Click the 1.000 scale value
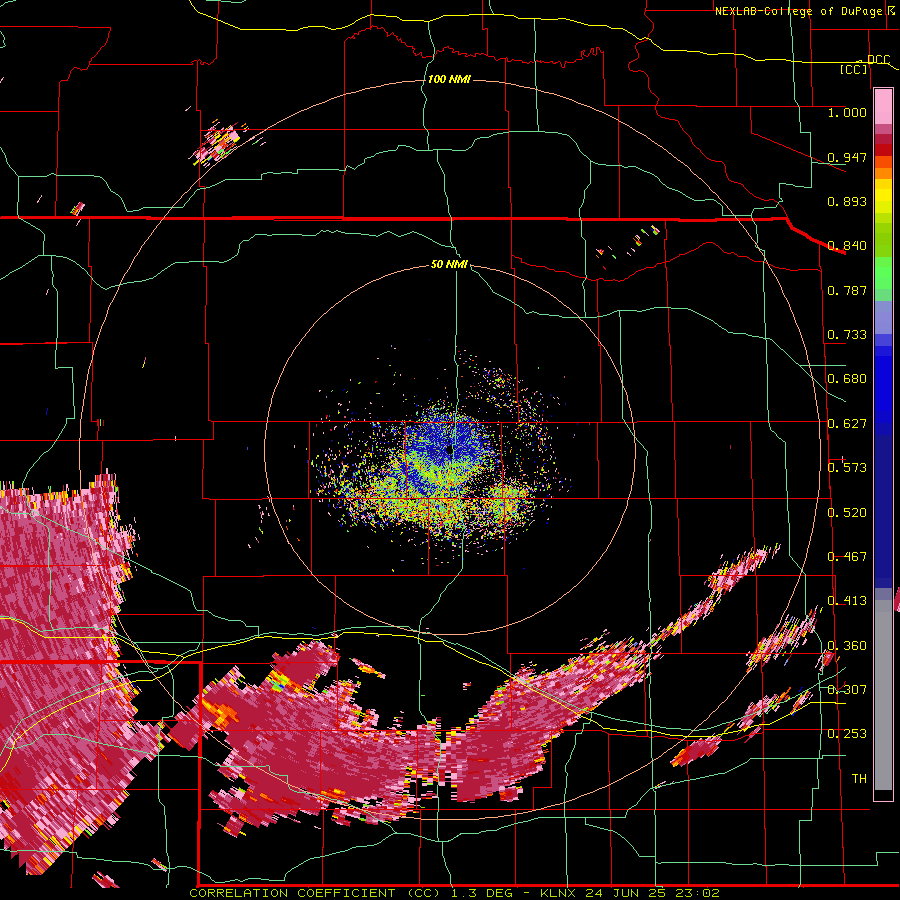Image resolution: width=900 pixels, height=900 pixels. (x=847, y=112)
